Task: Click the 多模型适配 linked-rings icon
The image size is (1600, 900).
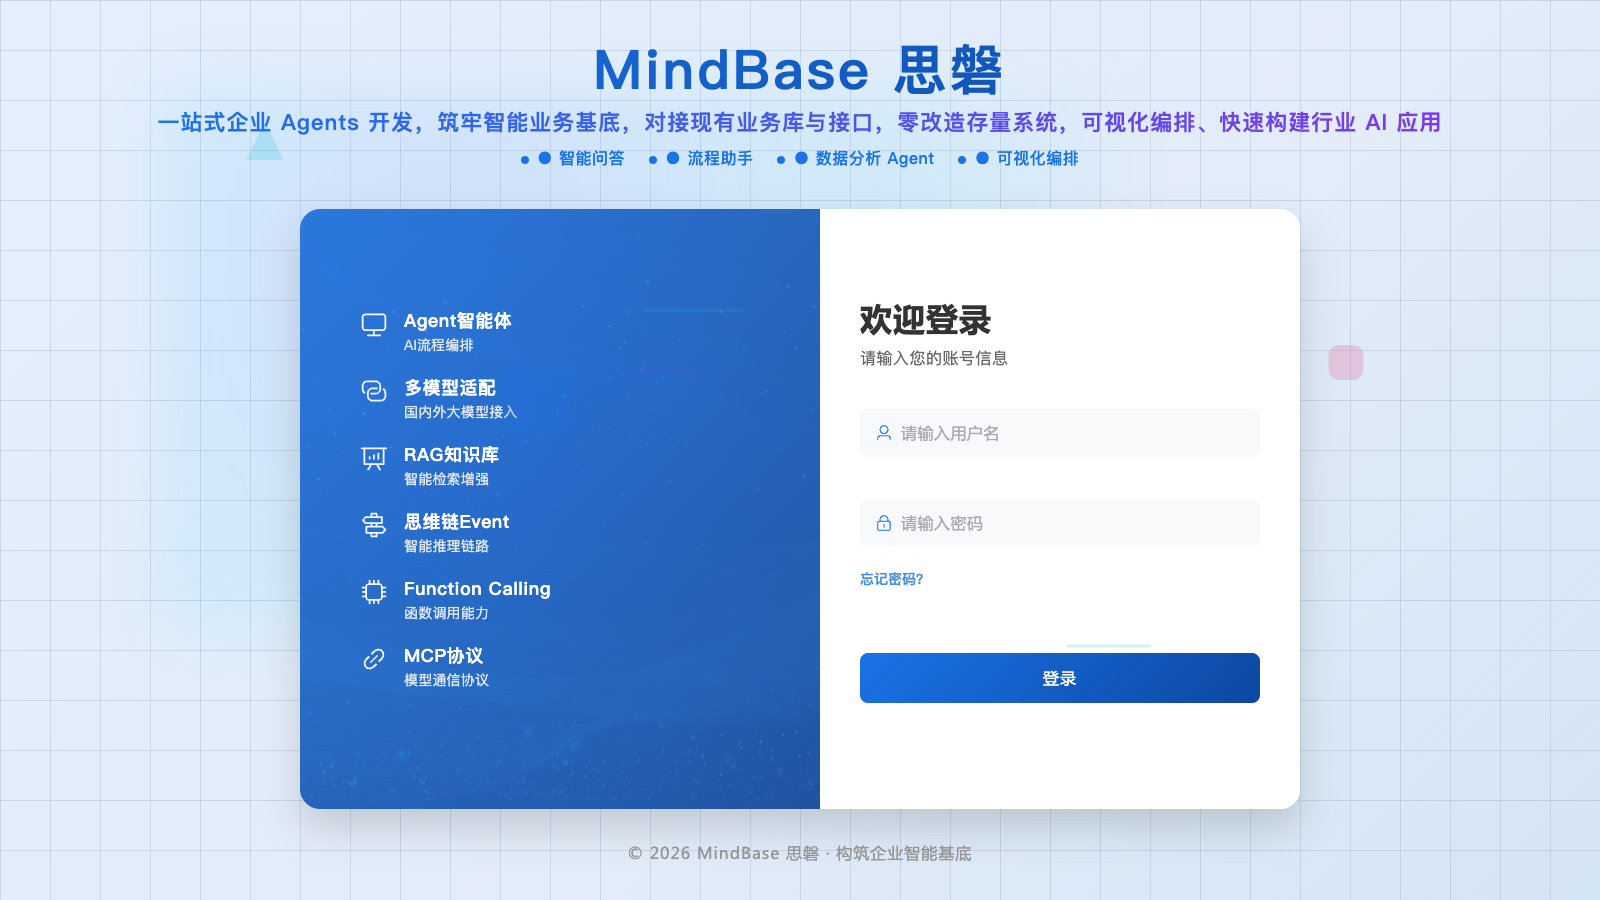Action: [374, 391]
